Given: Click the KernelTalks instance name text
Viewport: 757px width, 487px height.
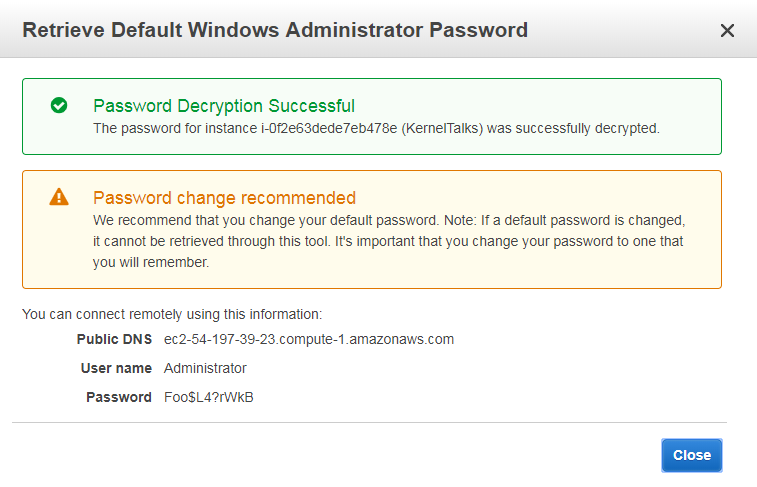Looking at the screenshot, I should [x=442, y=128].
